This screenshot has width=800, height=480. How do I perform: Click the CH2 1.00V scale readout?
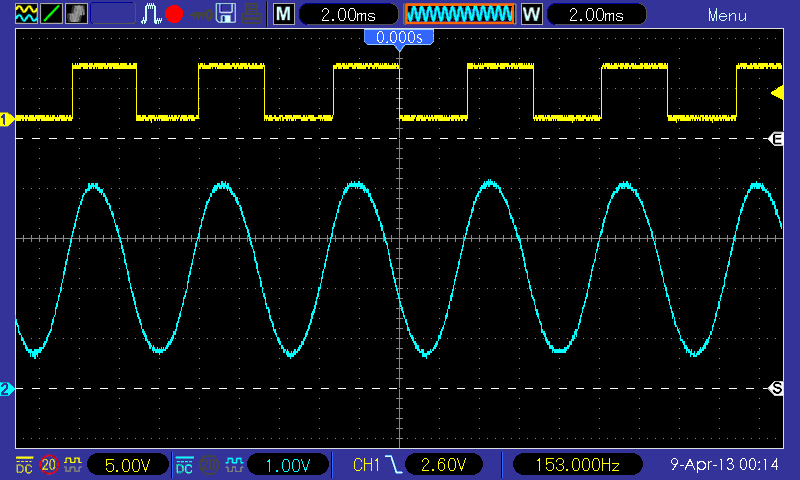287,465
